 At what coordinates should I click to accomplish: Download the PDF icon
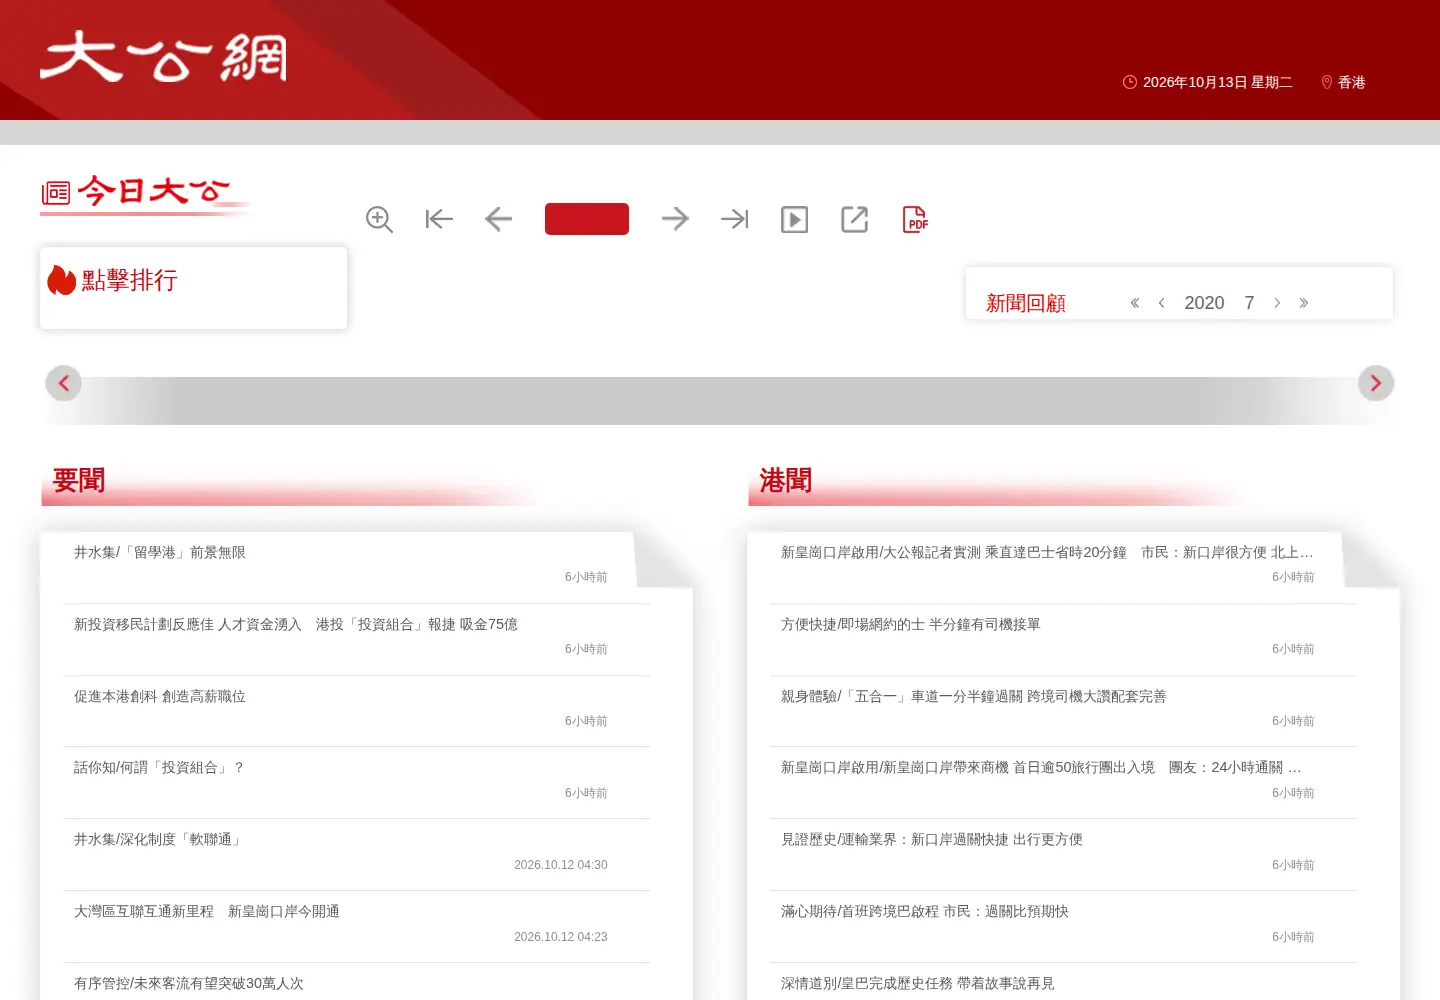click(x=915, y=219)
